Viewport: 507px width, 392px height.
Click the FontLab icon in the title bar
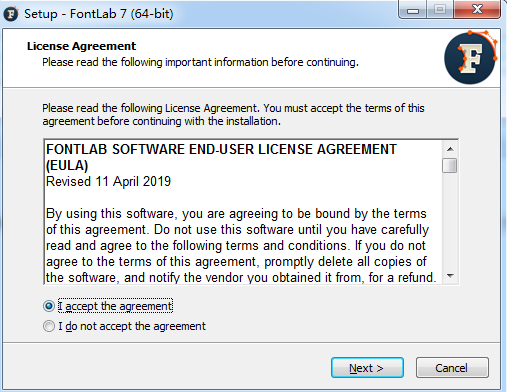tap(11, 14)
